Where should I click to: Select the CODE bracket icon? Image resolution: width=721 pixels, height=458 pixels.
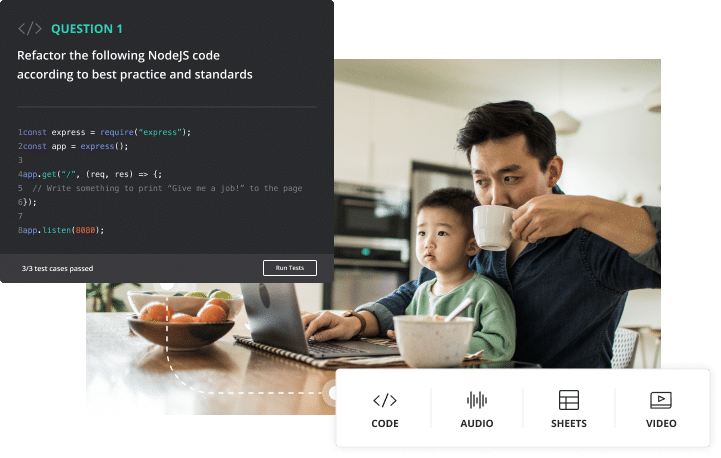tap(385, 401)
